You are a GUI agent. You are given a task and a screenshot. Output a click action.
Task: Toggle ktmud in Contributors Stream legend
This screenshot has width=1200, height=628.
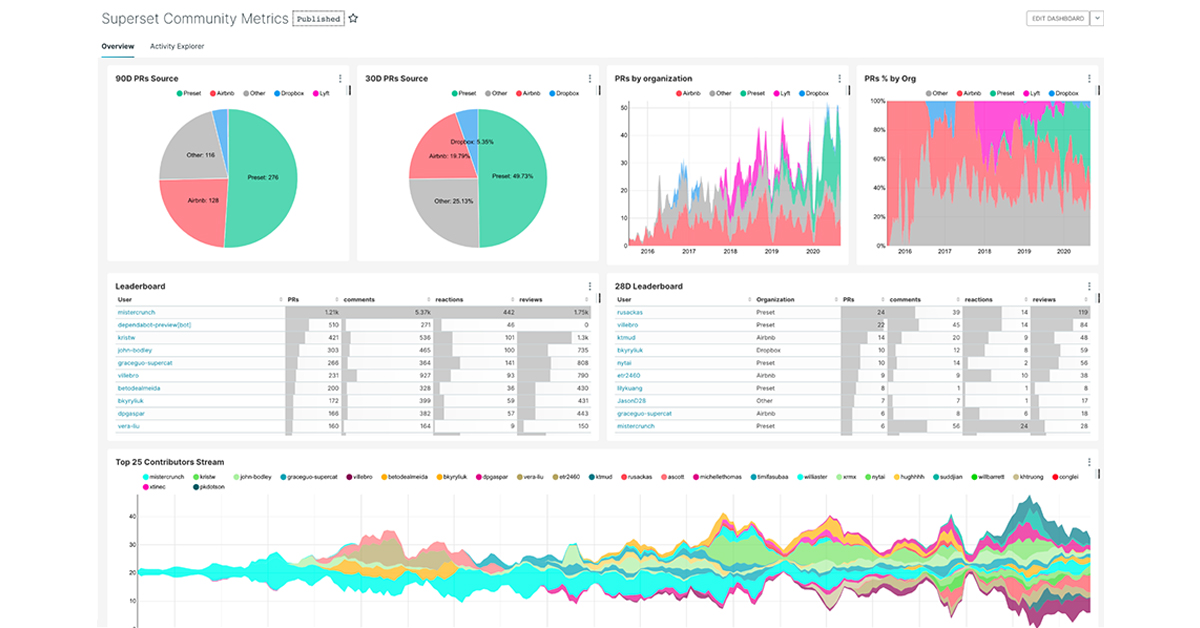601,477
